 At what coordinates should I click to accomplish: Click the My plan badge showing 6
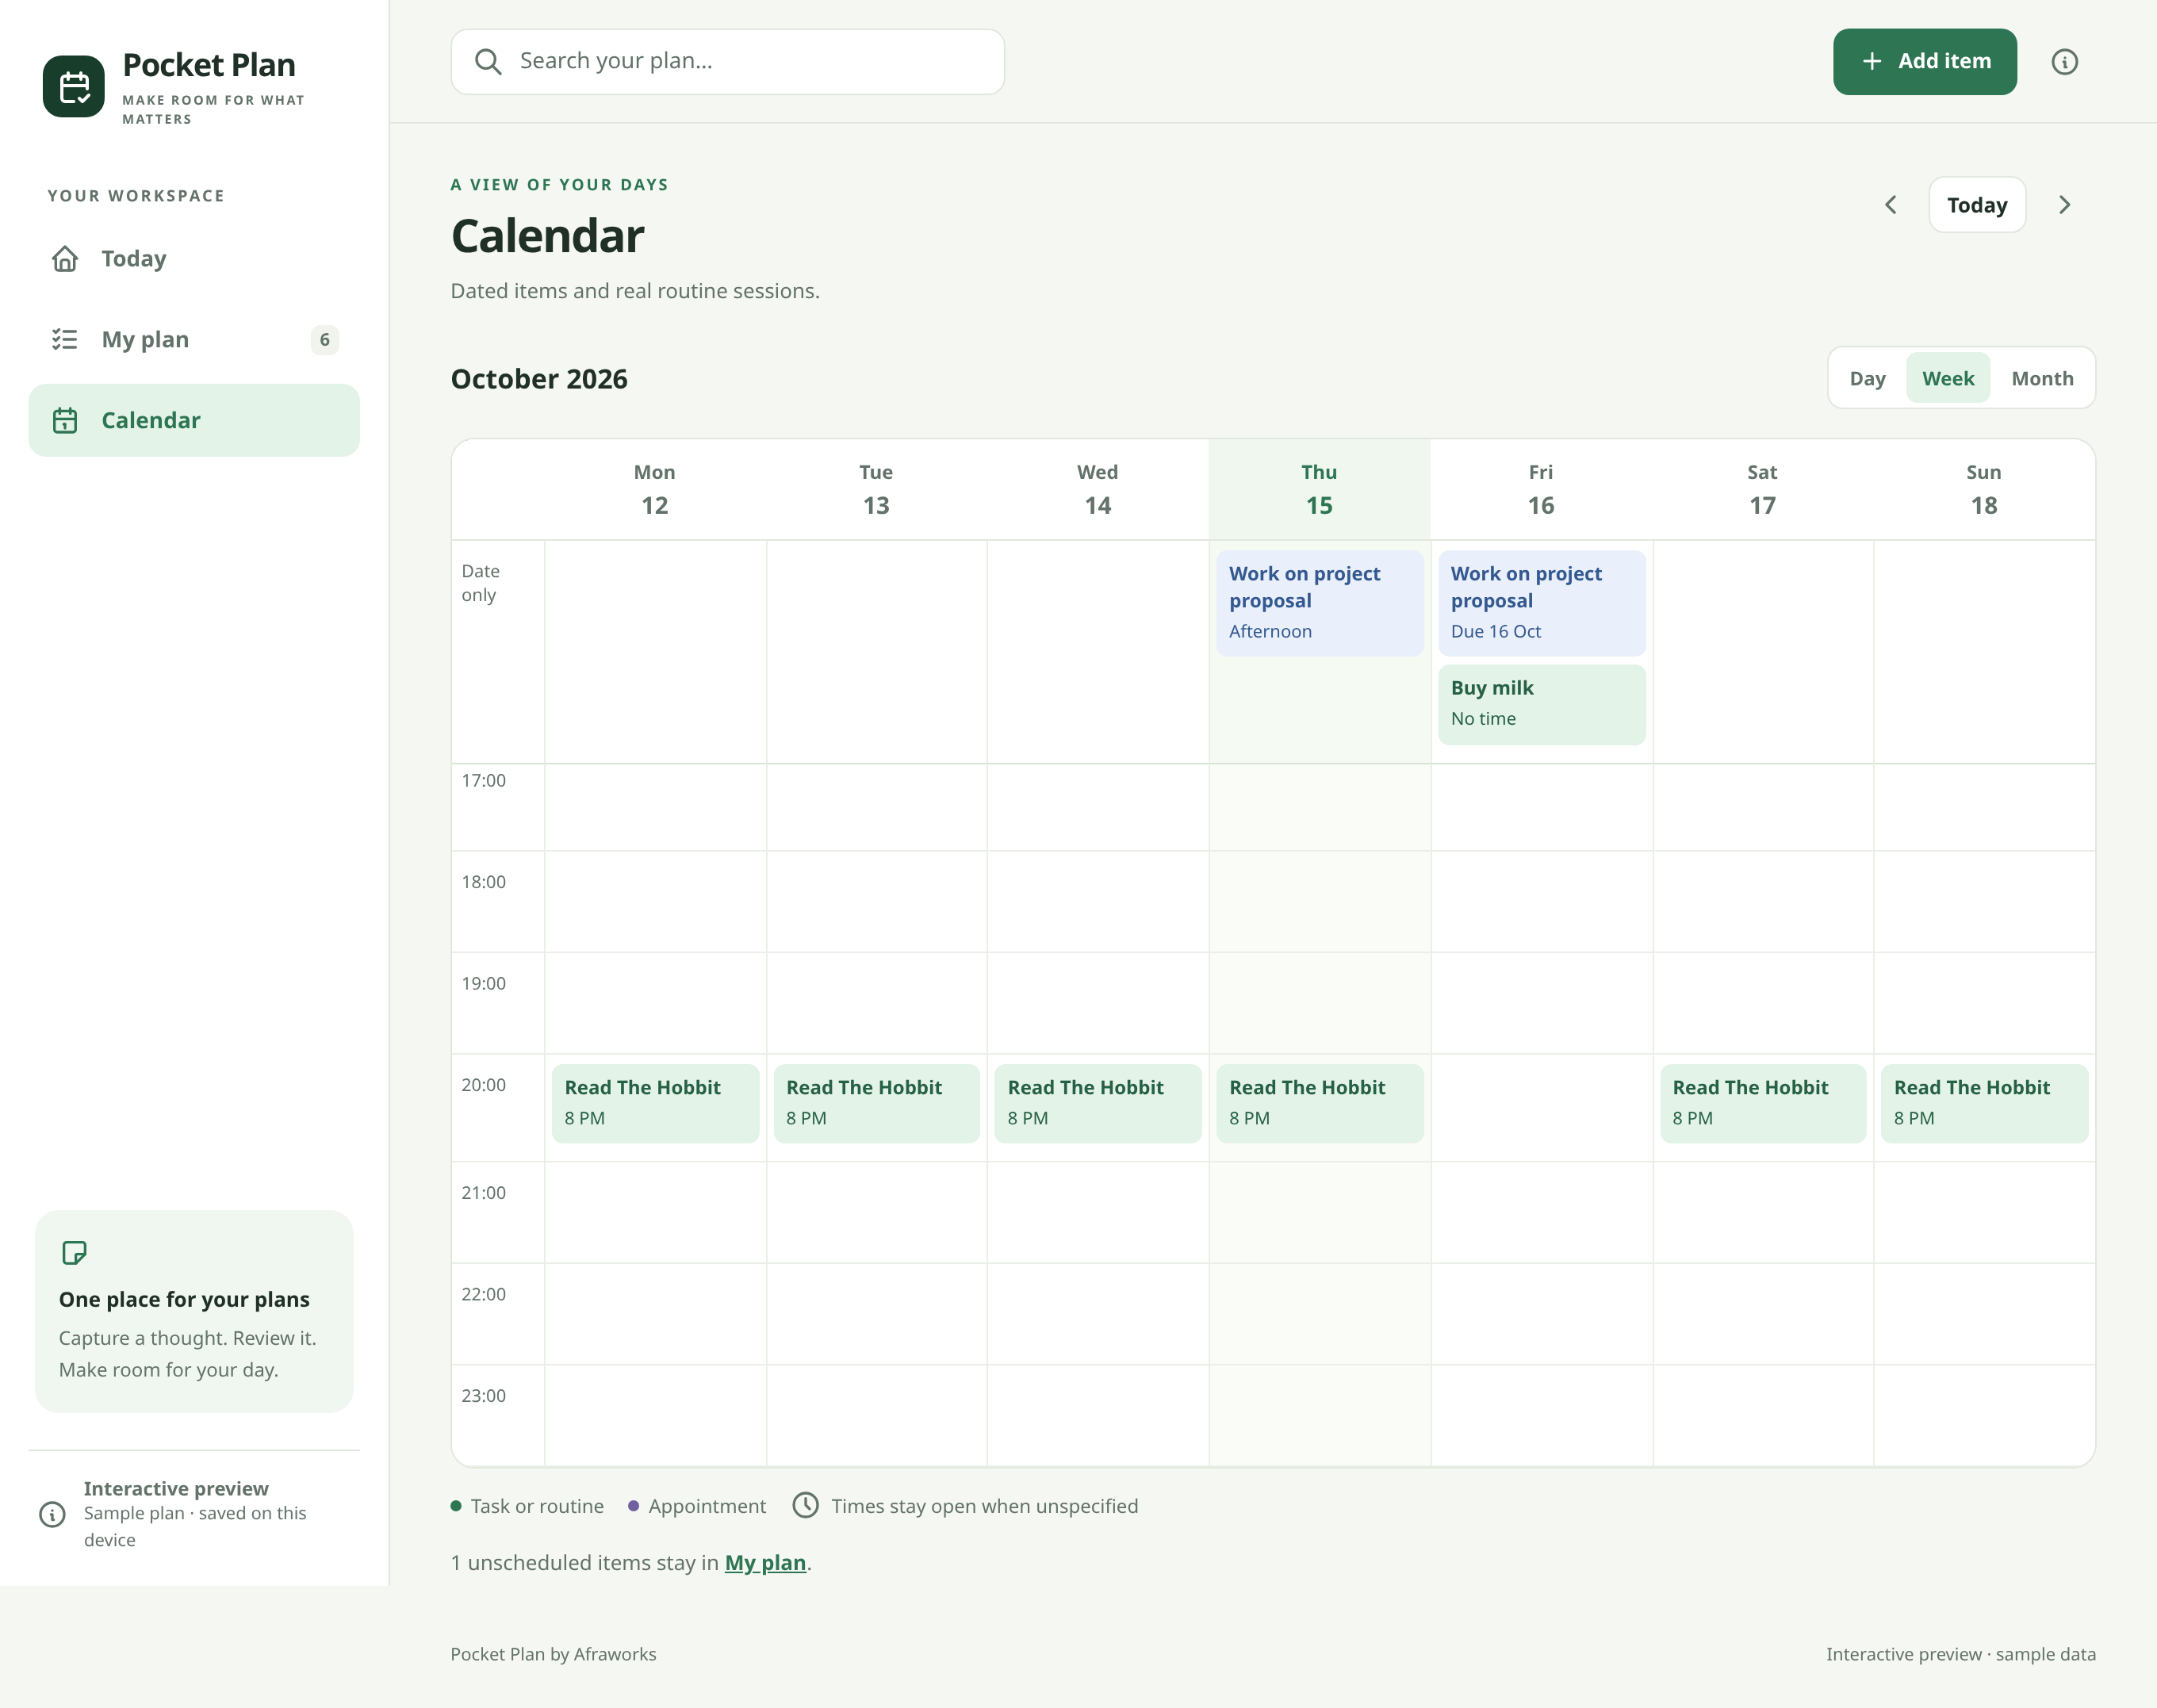tap(324, 340)
